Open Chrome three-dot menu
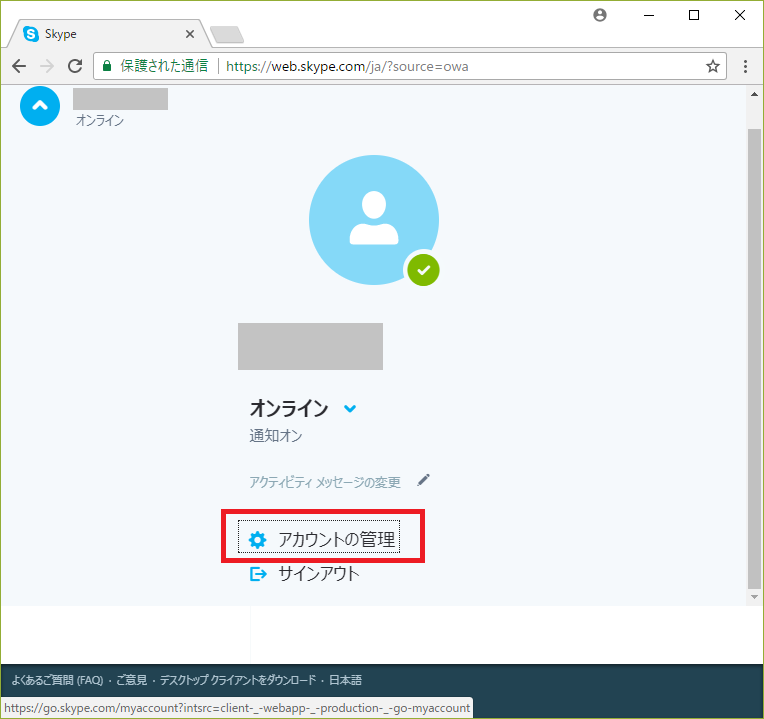The width and height of the screenshot is (764, 719). coord(745,66)
